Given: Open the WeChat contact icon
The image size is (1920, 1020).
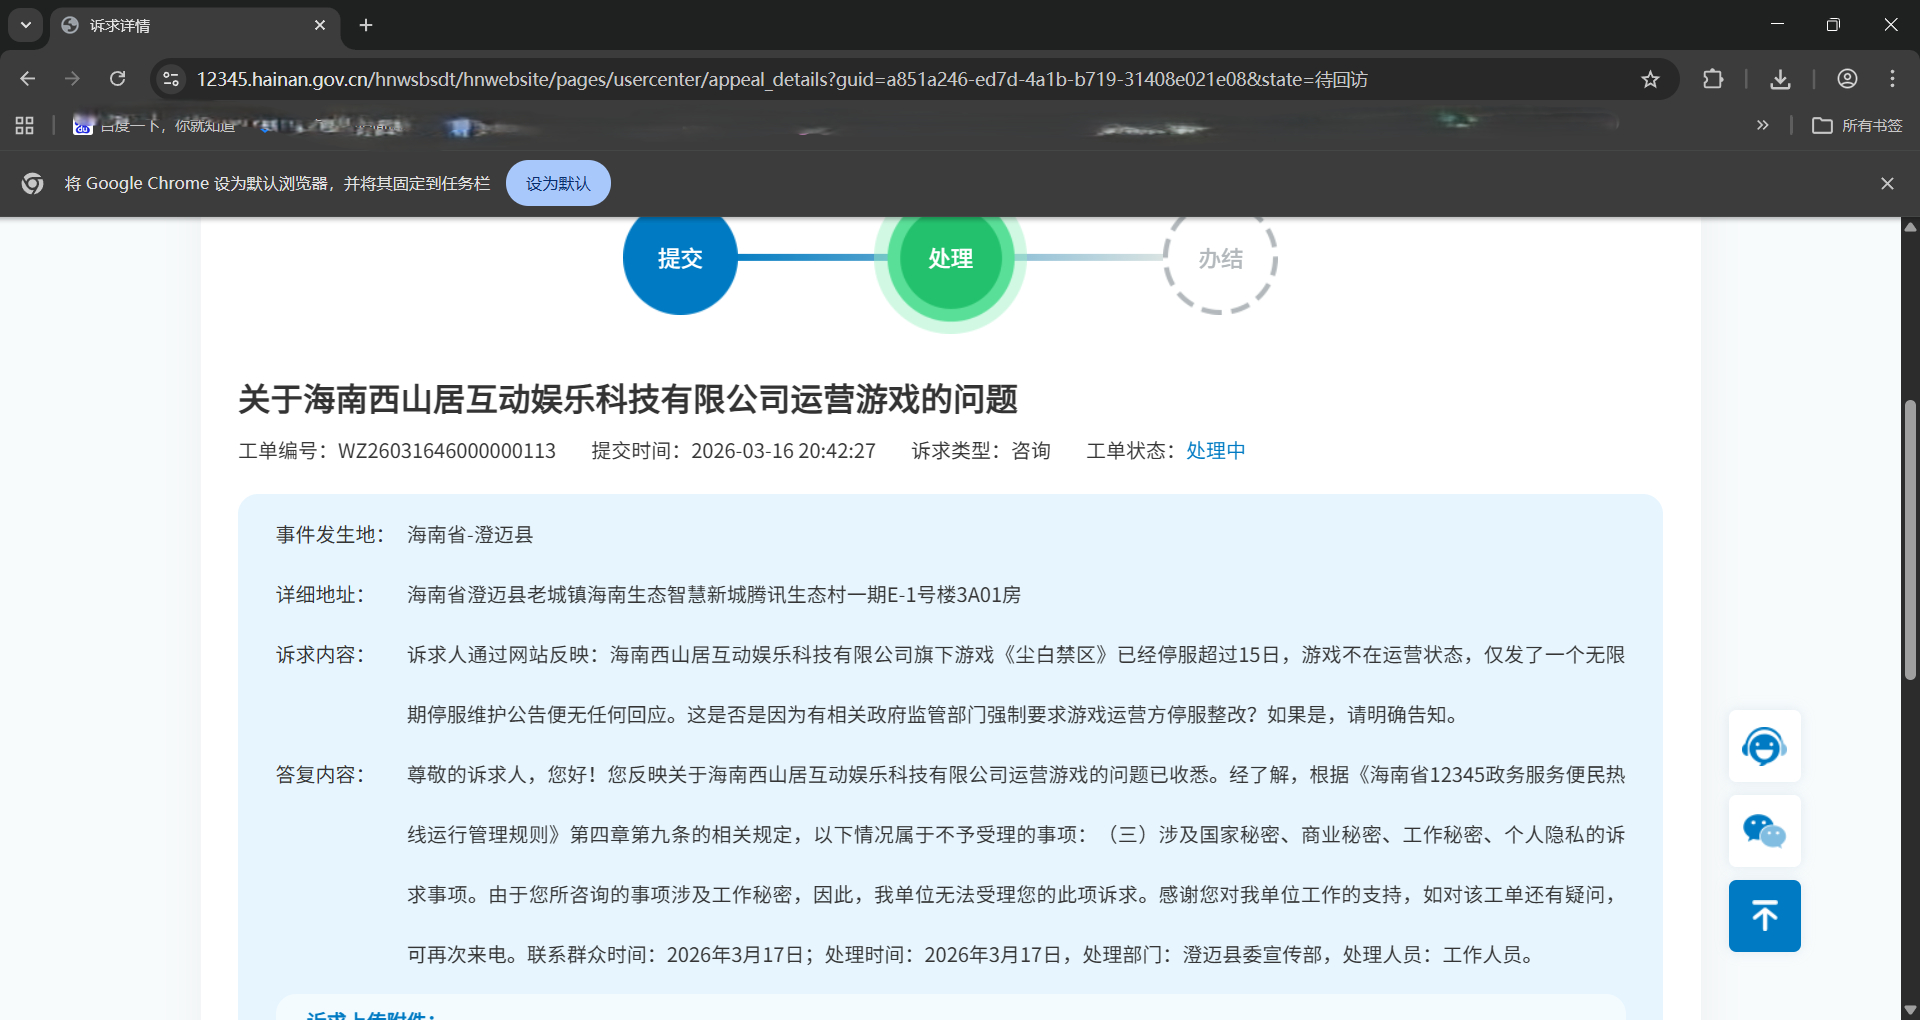Looking at the screenshot, I should coord(1764,831).
